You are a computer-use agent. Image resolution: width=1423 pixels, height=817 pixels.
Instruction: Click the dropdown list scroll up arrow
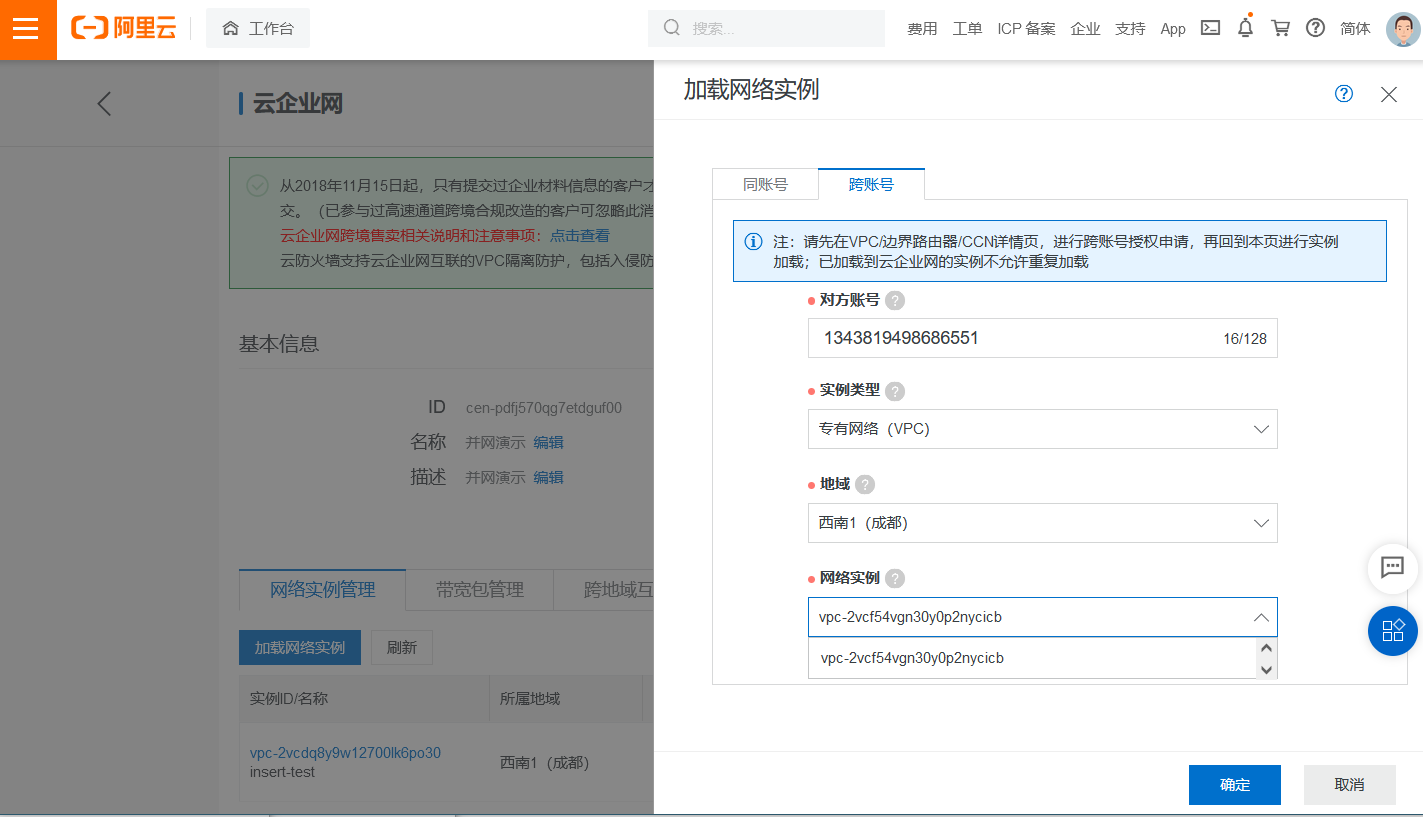(x=1267, y=648)
